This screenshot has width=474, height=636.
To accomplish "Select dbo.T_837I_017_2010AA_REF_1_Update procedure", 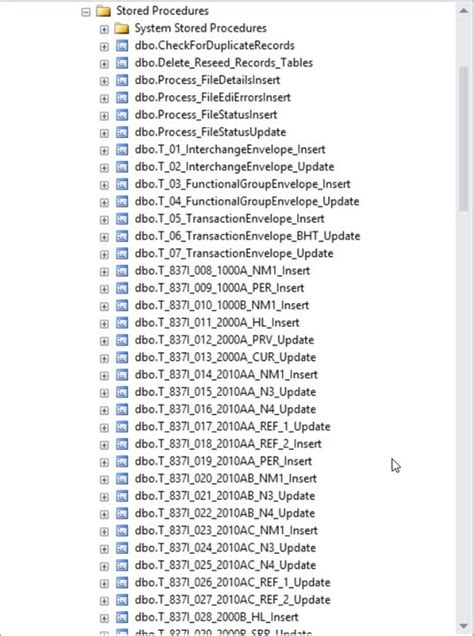I will [x=233, y=427].
